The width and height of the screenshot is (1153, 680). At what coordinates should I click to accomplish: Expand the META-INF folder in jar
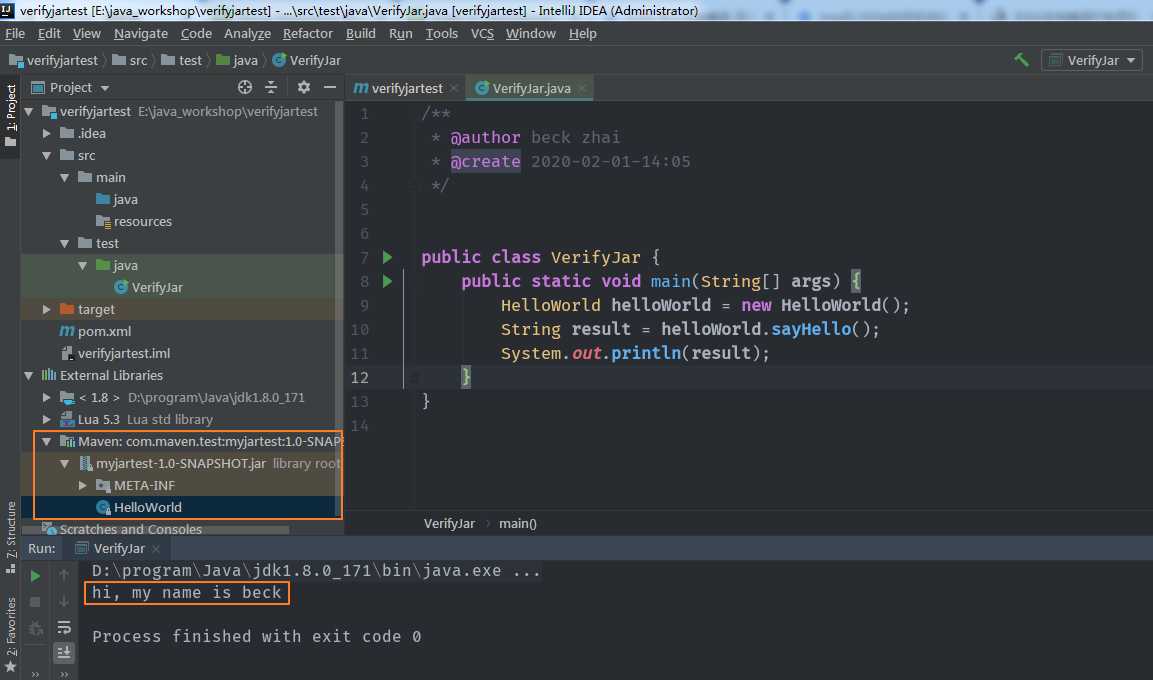coord(82,485)
